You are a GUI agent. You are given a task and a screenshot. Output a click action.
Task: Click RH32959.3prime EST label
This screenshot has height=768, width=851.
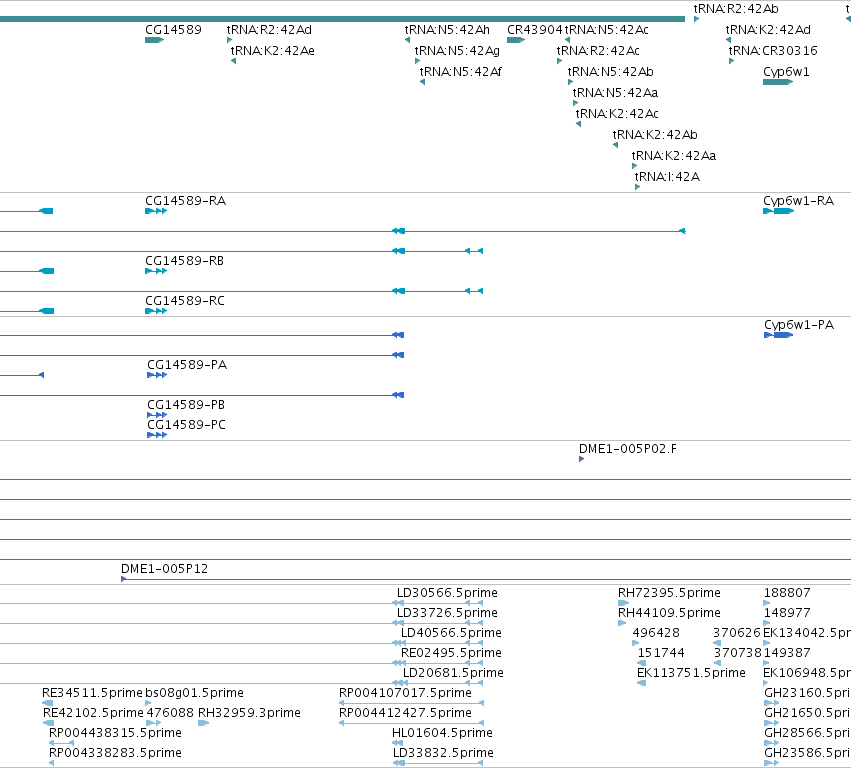[249, 713]
